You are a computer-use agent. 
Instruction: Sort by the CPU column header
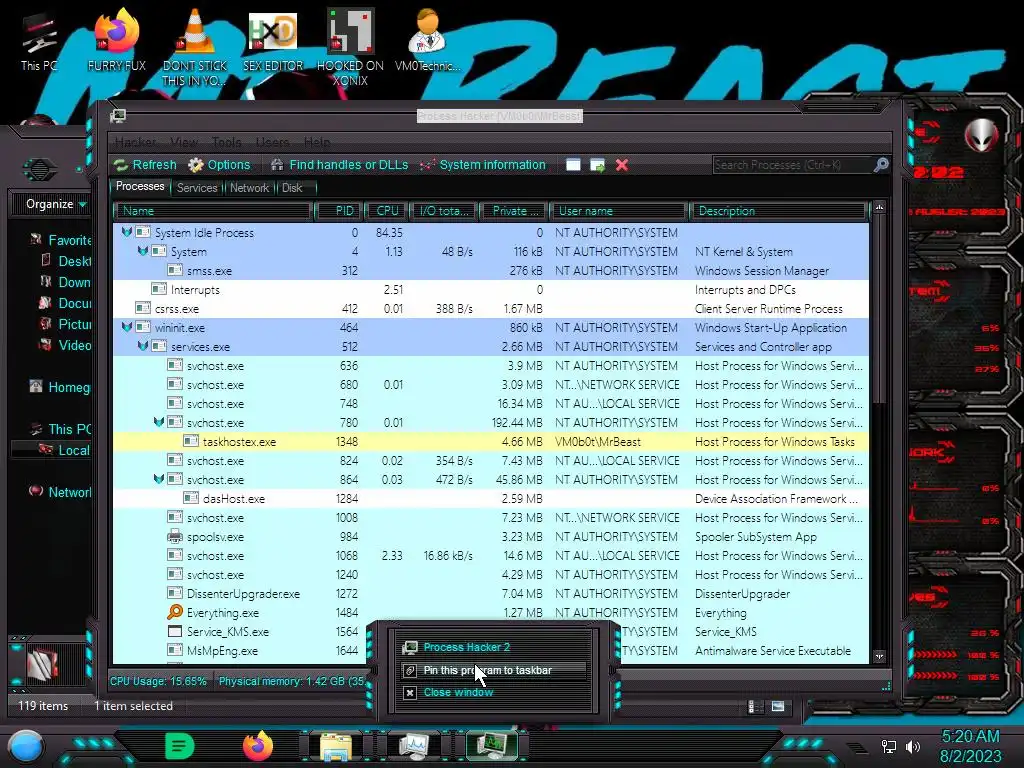(387, 211)
